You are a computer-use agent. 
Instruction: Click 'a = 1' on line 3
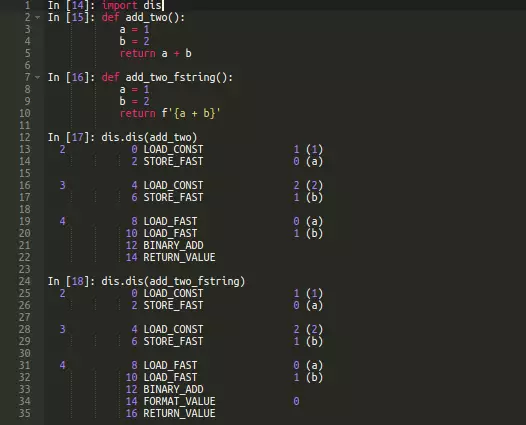(135, 30)
